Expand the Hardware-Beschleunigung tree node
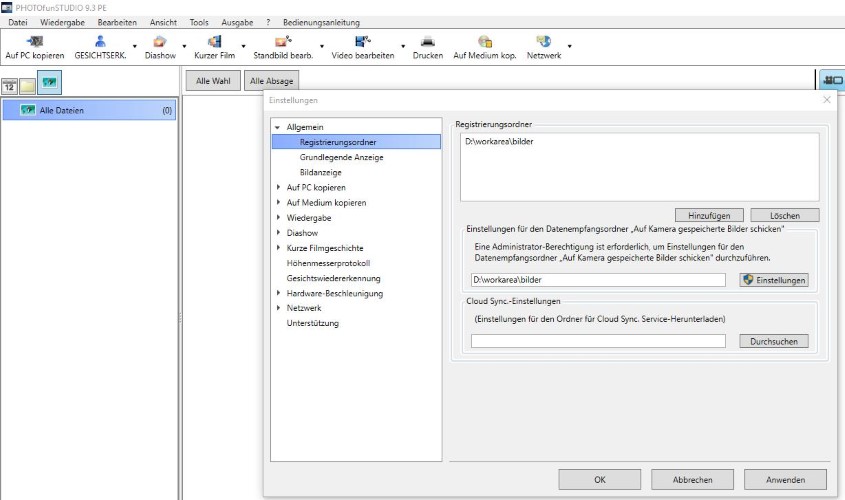 (x=278, y=293)
